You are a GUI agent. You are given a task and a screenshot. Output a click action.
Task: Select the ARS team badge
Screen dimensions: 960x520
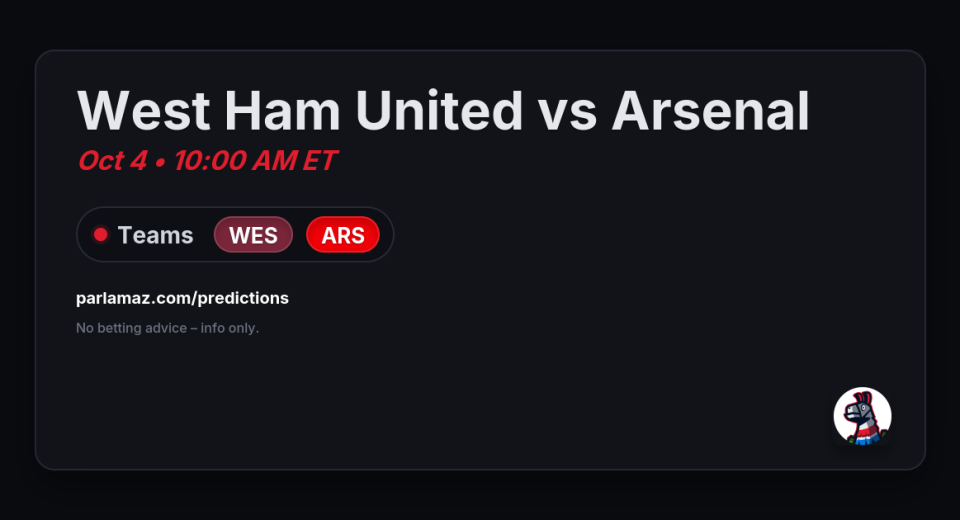point(343,235)
